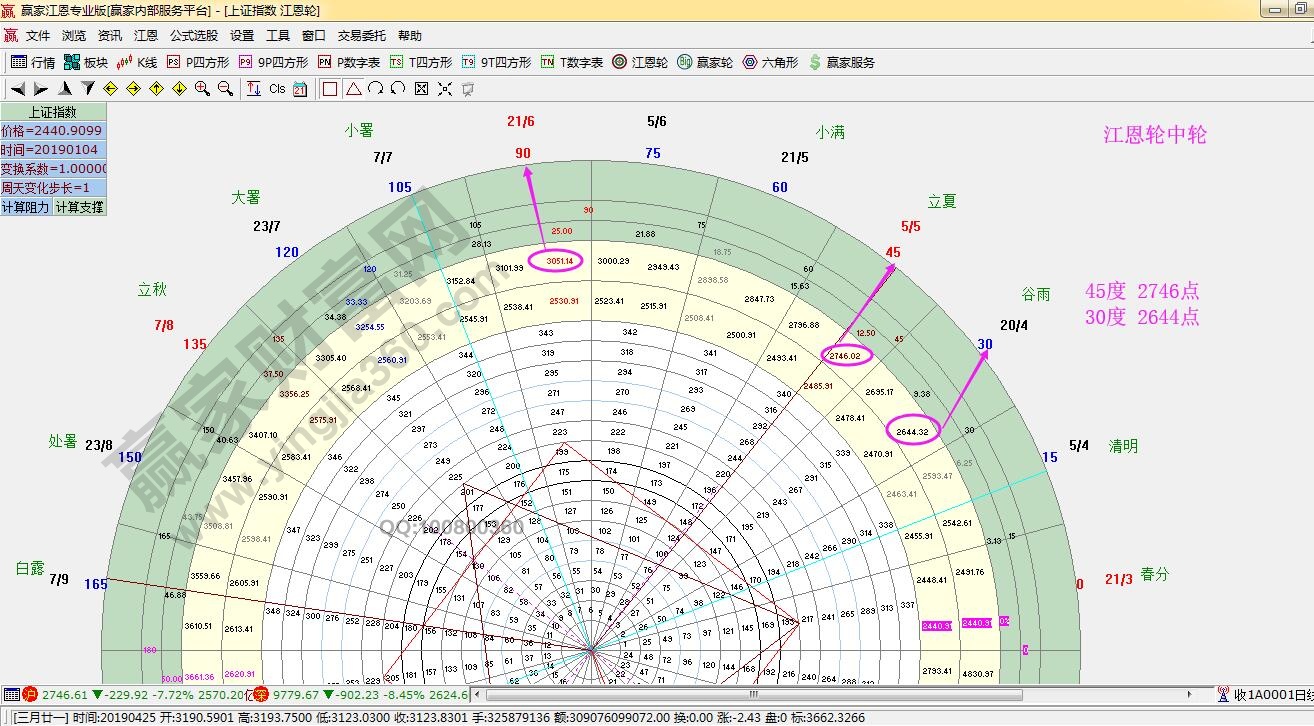This screenshot has height=726, width=1314.
Task: Click the zoom in magnifier icon
Action: [x=202, y=89]
